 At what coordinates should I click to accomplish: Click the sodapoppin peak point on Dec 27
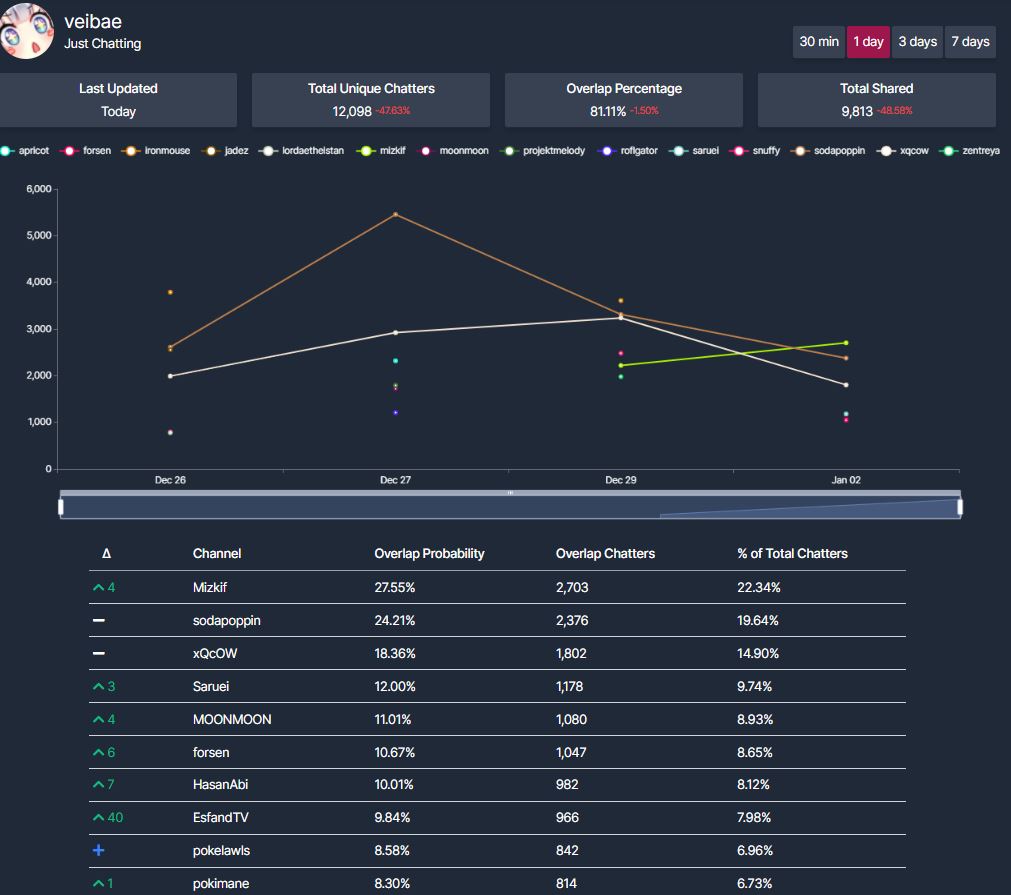click(x=395, y=214)
